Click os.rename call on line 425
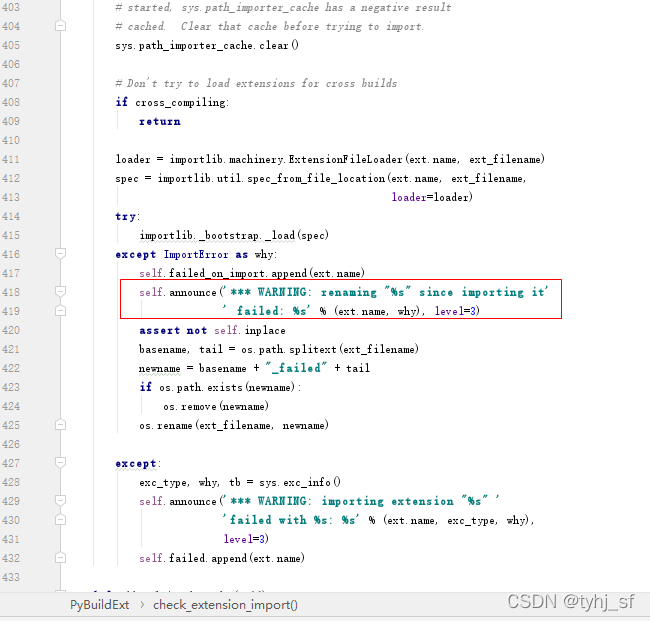This screenshot has width=650, height=621. (234, 425)
